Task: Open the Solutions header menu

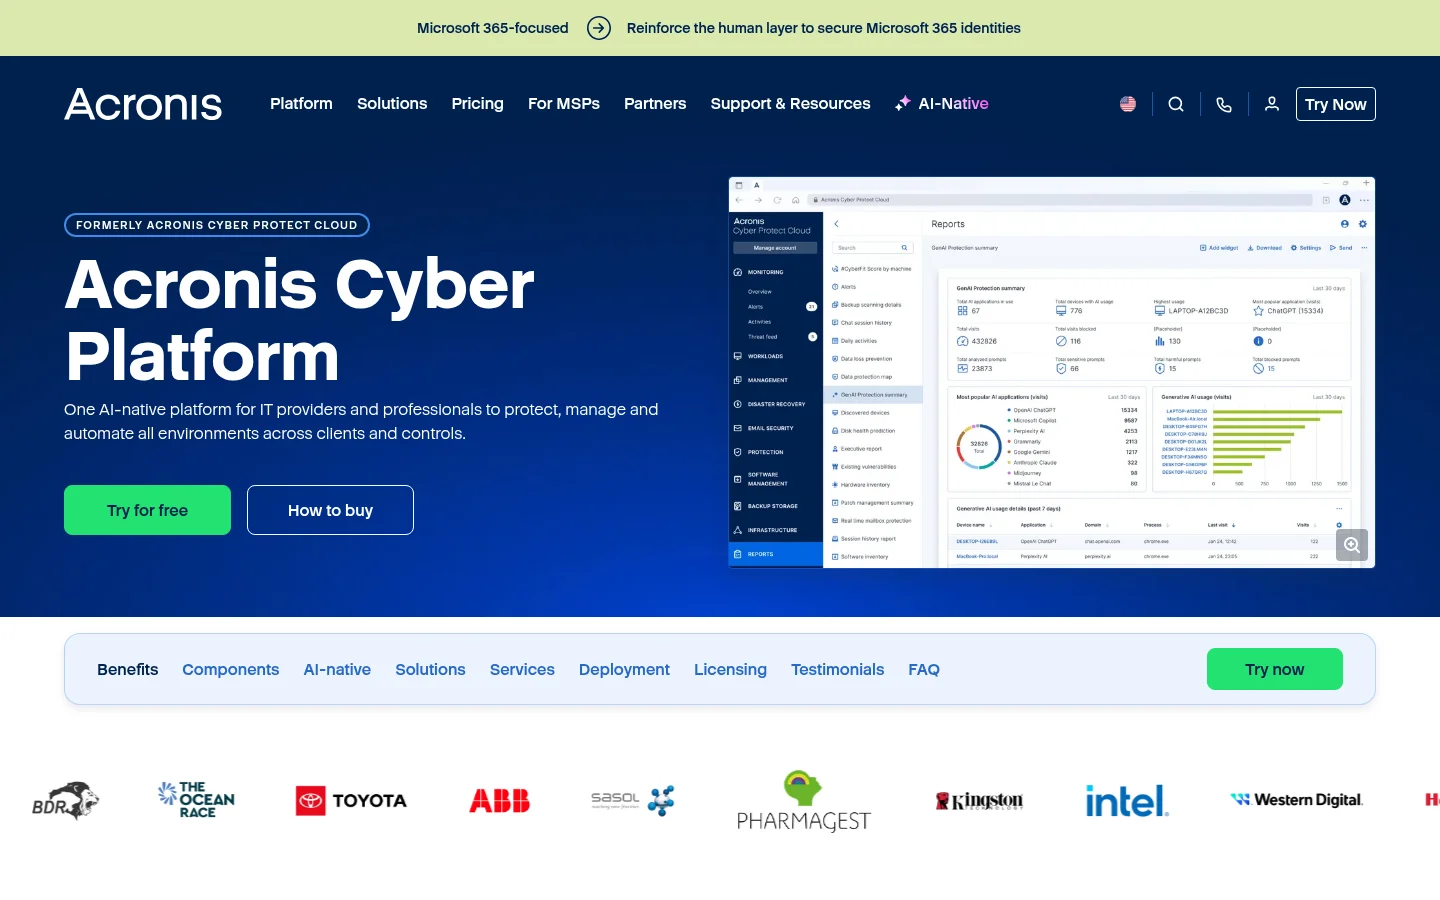Action: [x=392, y=103]
